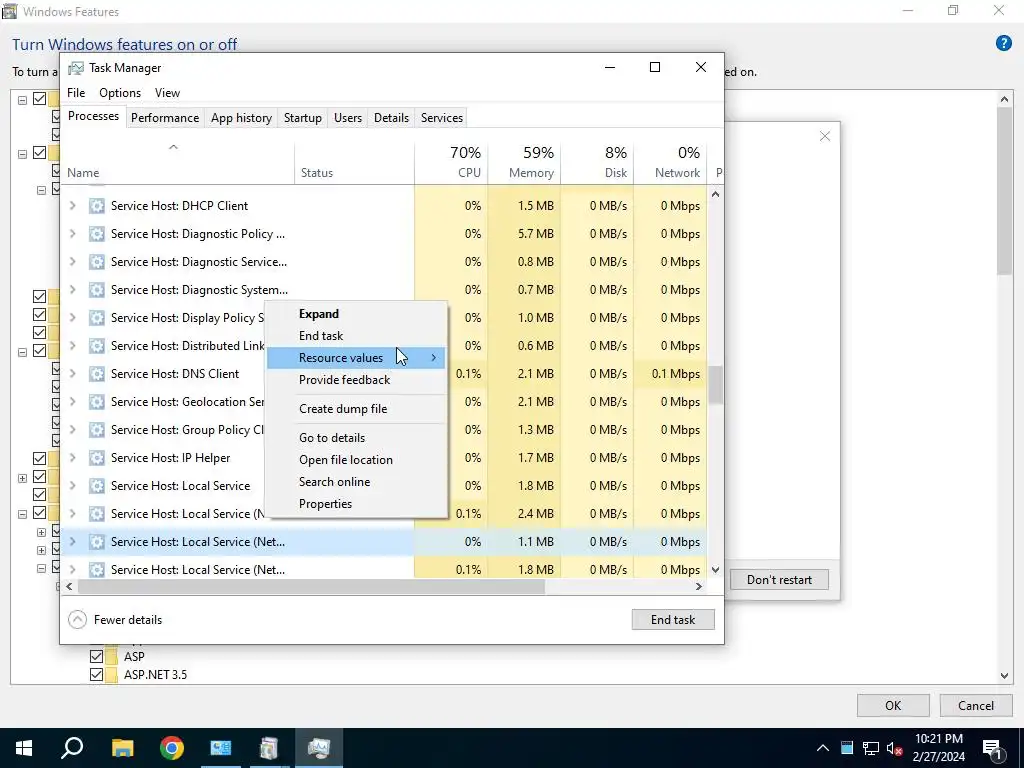Open taskbar search magnifier
Screen dimensions: 1024x768
coord(72,748)
